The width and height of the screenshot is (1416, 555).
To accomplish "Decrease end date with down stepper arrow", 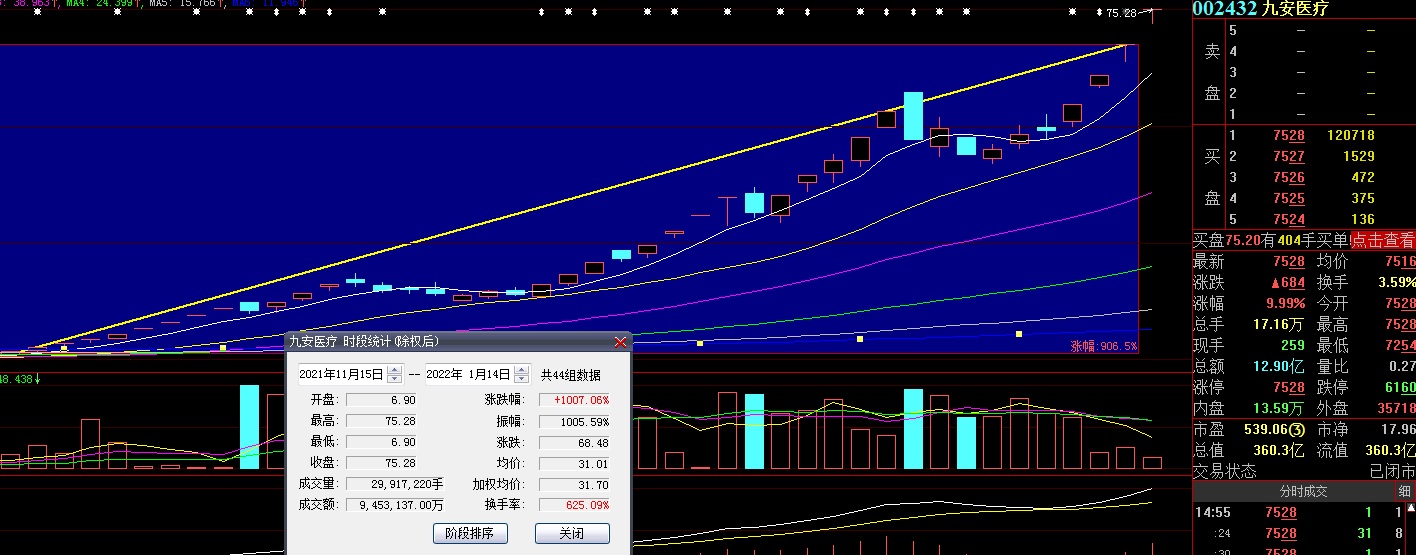I will click(521, 379).
